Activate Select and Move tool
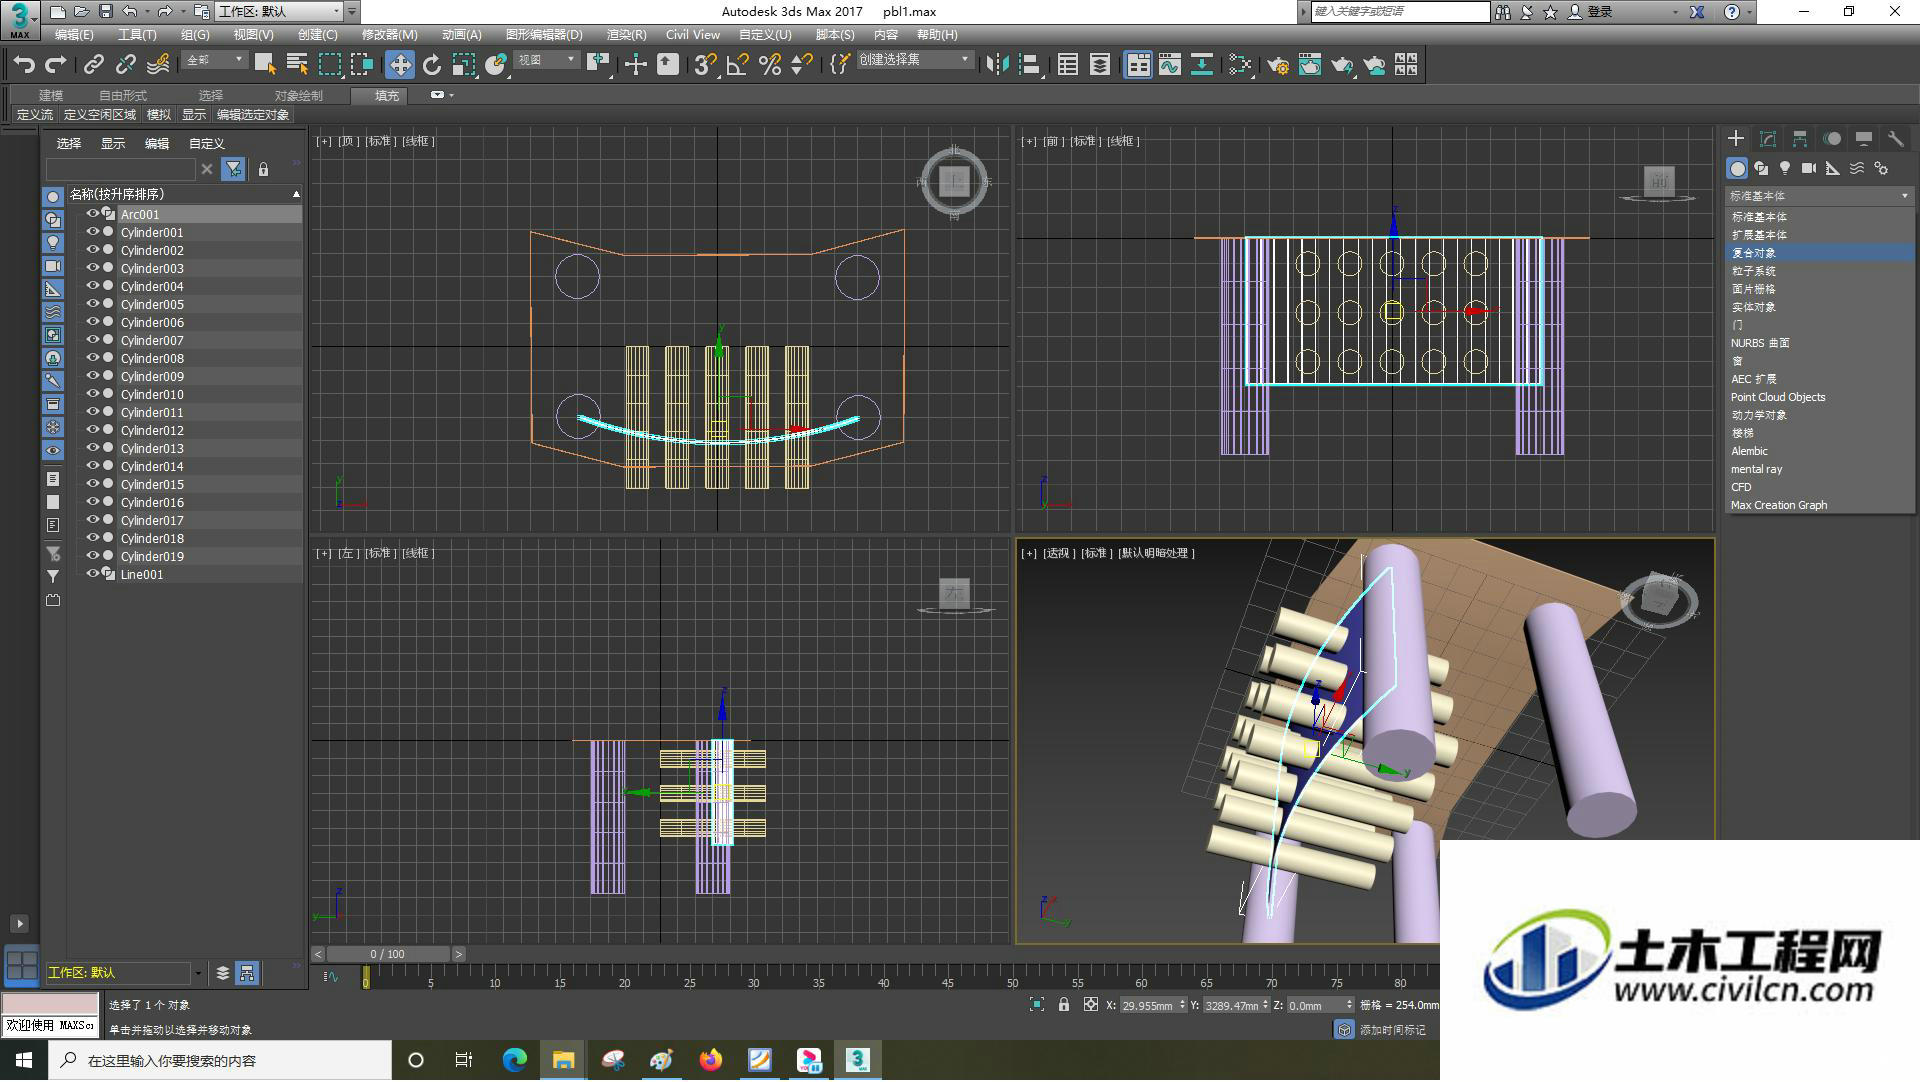This screenshot has width=1920, height=1082. (x=400, y=65)
